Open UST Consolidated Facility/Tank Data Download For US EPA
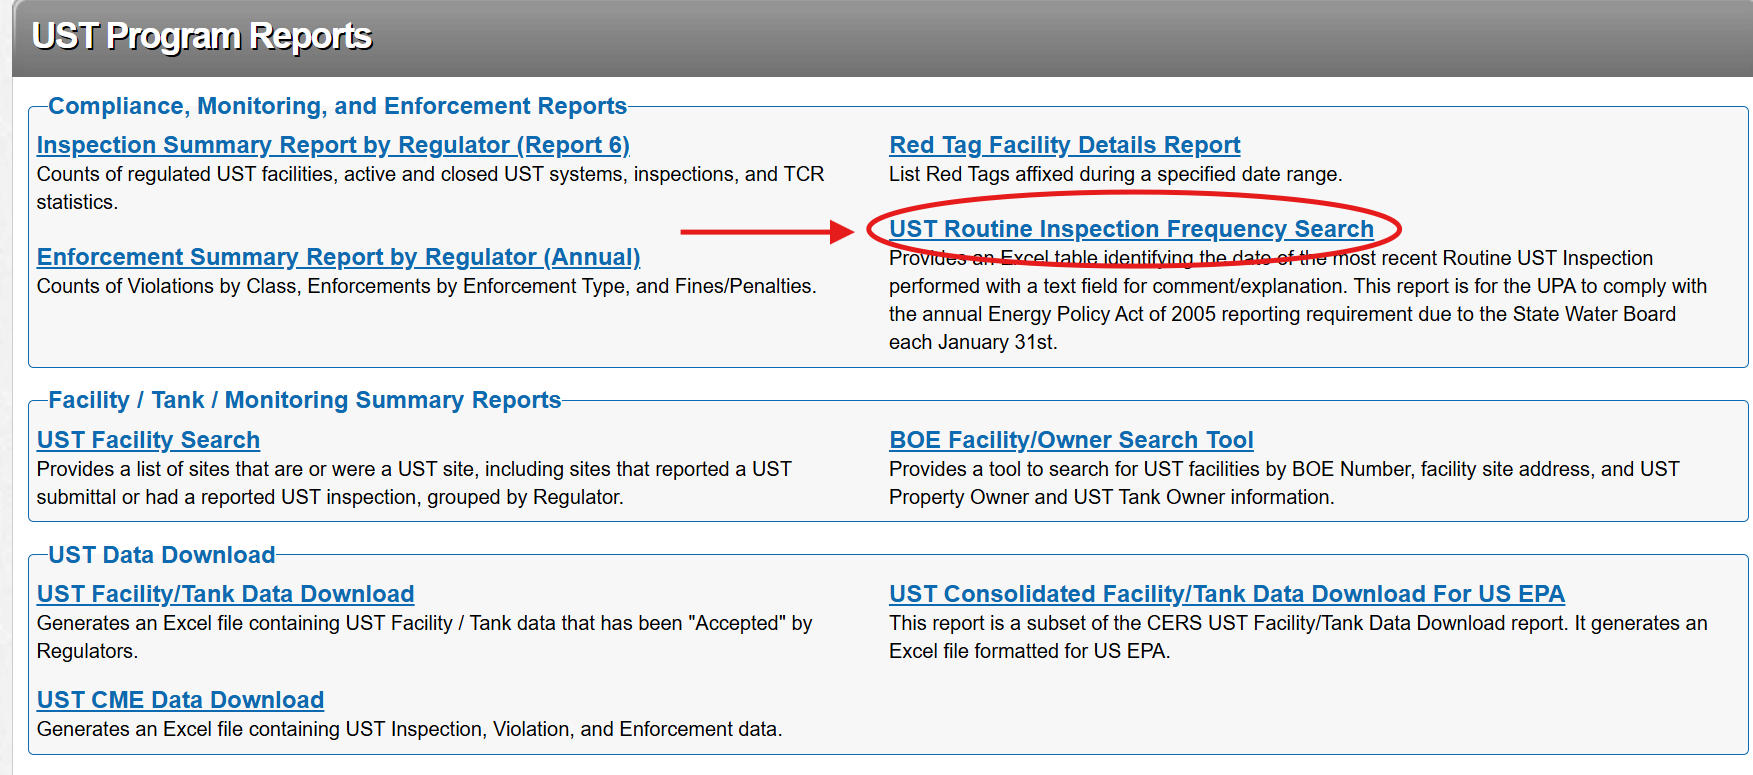Screen dimensions: 1753x775 point(1226,594)
